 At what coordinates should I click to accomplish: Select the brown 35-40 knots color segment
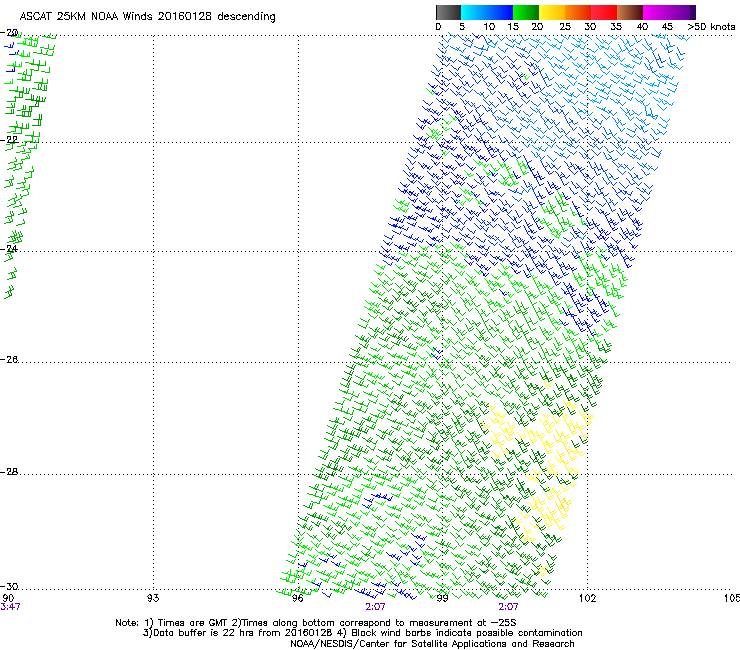pos(630,12)
